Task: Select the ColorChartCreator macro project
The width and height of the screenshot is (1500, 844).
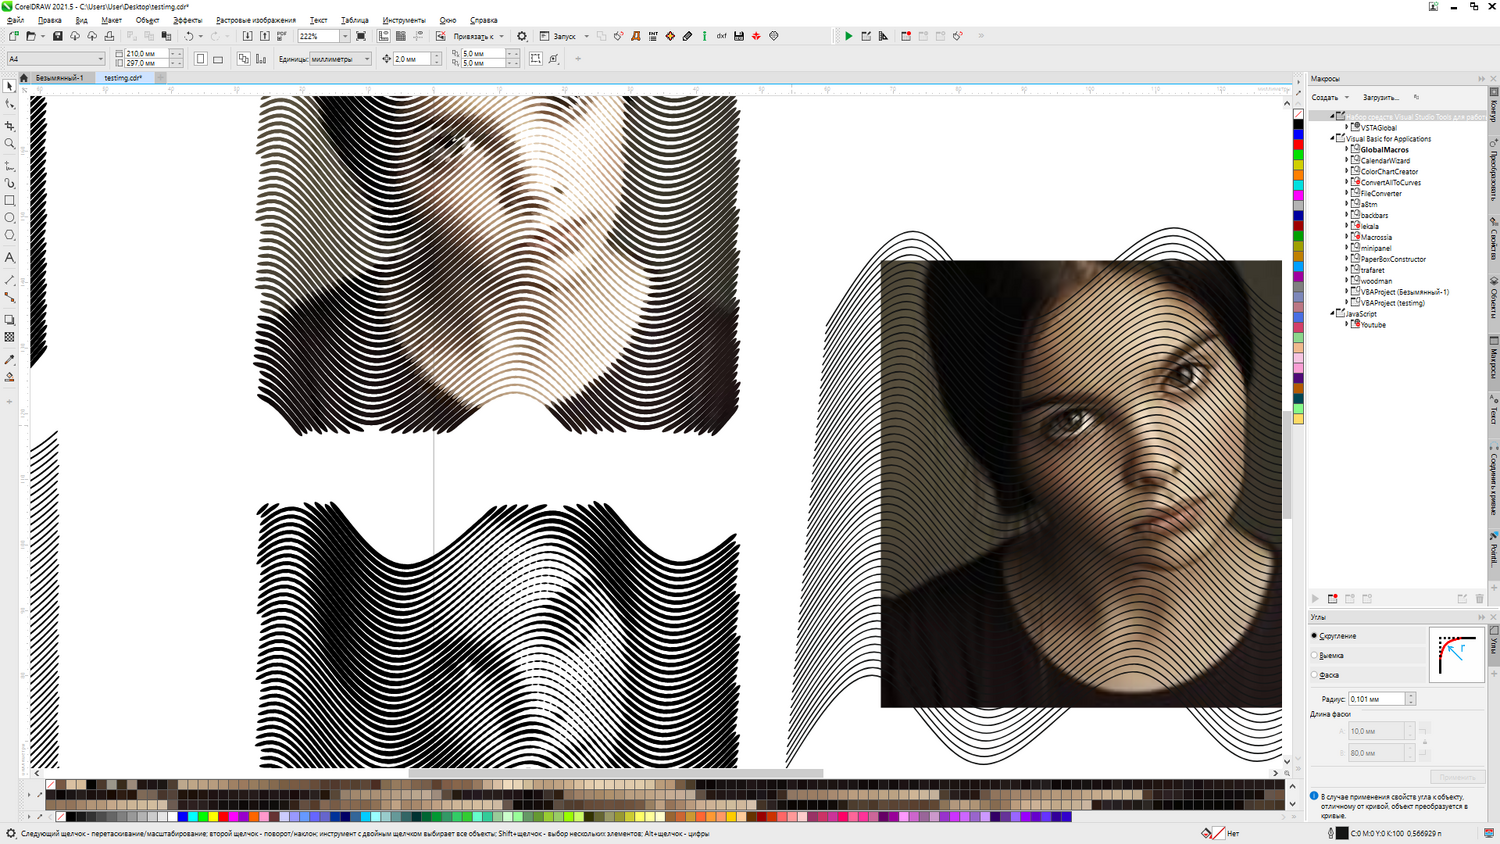Action: click(1389, 172)
